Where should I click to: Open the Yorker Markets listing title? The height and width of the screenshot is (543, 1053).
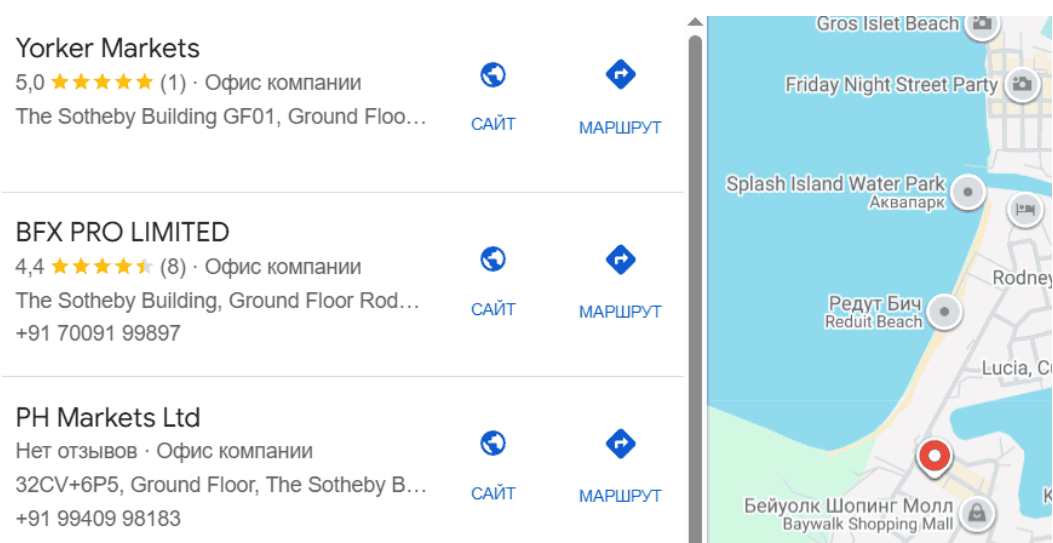[x=108, y=48]
